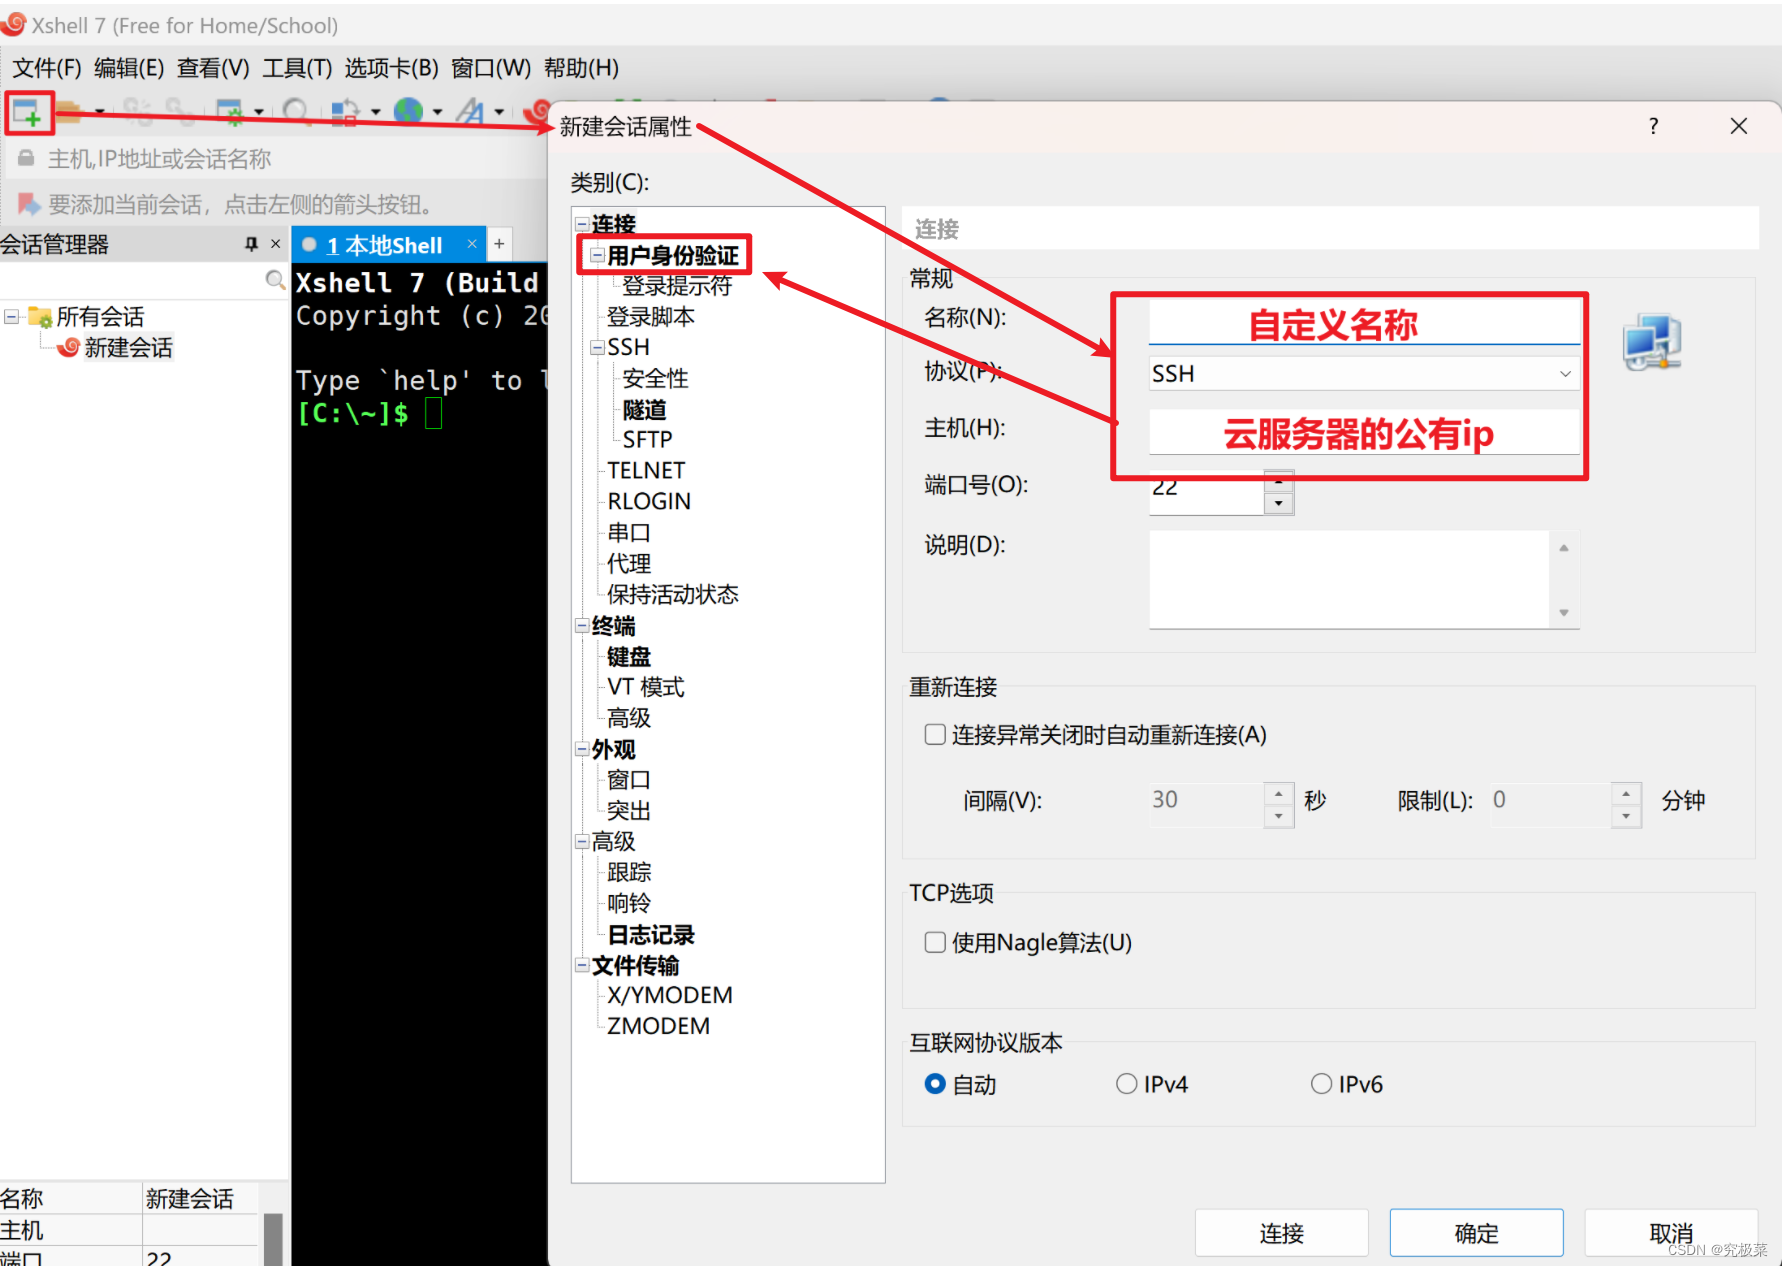Viewport: 1783px width, 1266px height.
Task: Click the 取消 button
Action: point(1671,1233)
